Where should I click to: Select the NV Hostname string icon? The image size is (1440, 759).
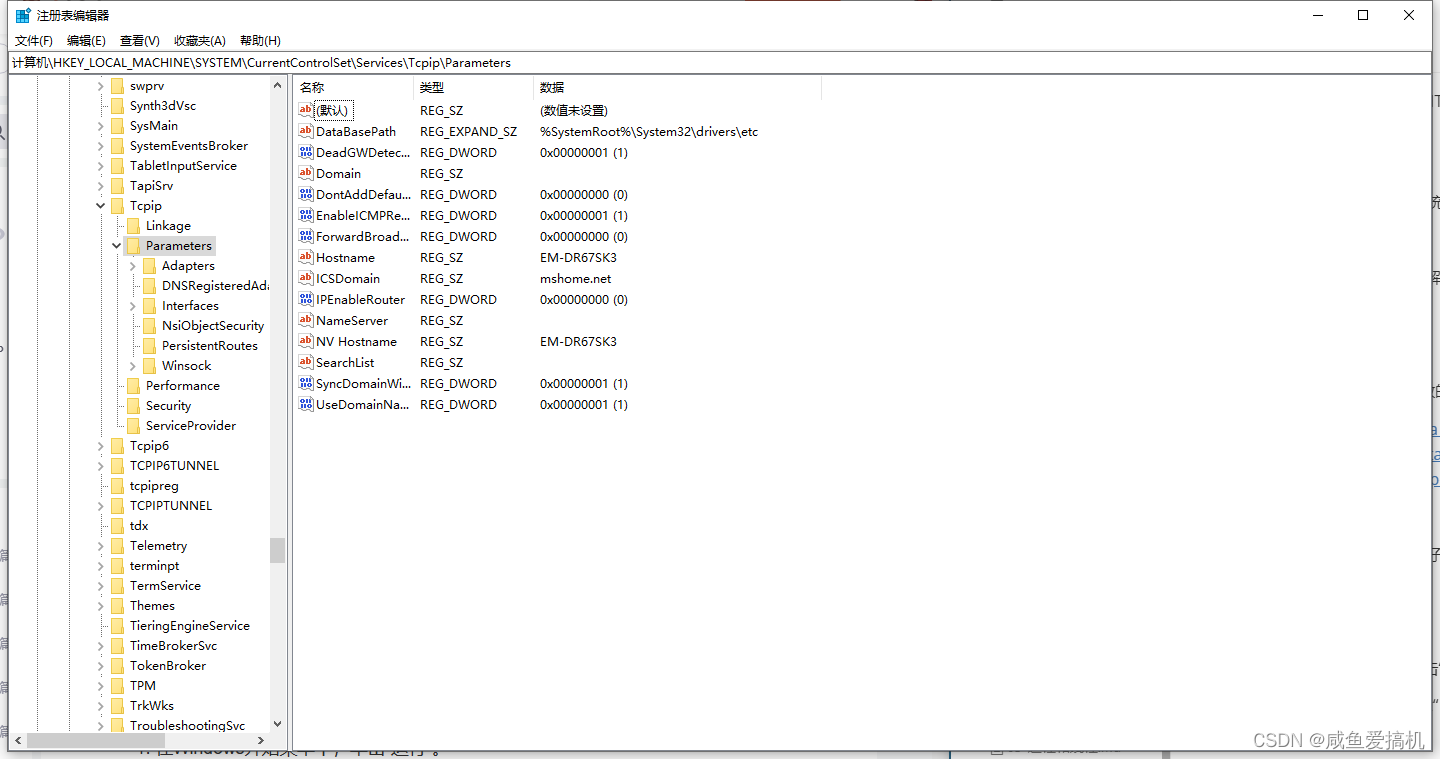point(306,341)
